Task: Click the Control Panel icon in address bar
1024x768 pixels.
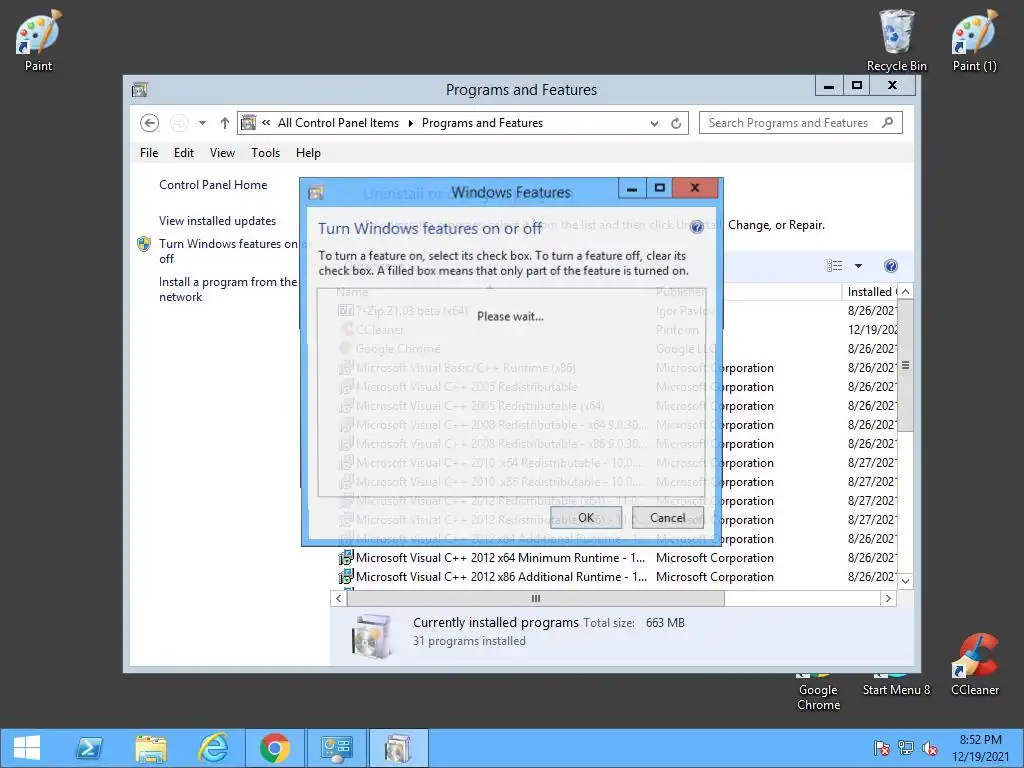Action: click(x=248, y=123)
